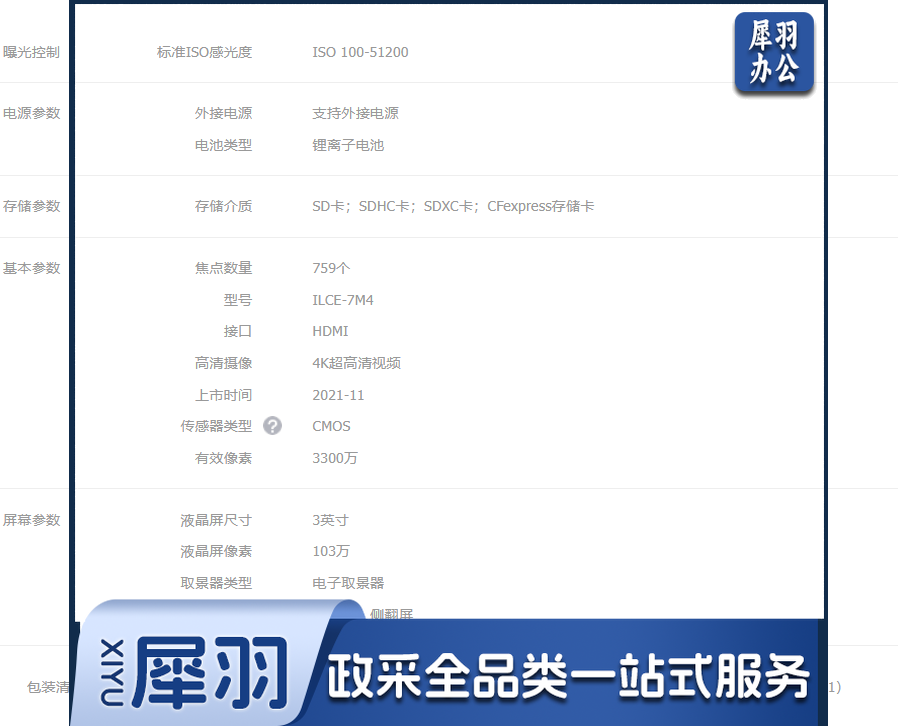Select the 3300万 effective pixels value

click(x=334, y=458)
